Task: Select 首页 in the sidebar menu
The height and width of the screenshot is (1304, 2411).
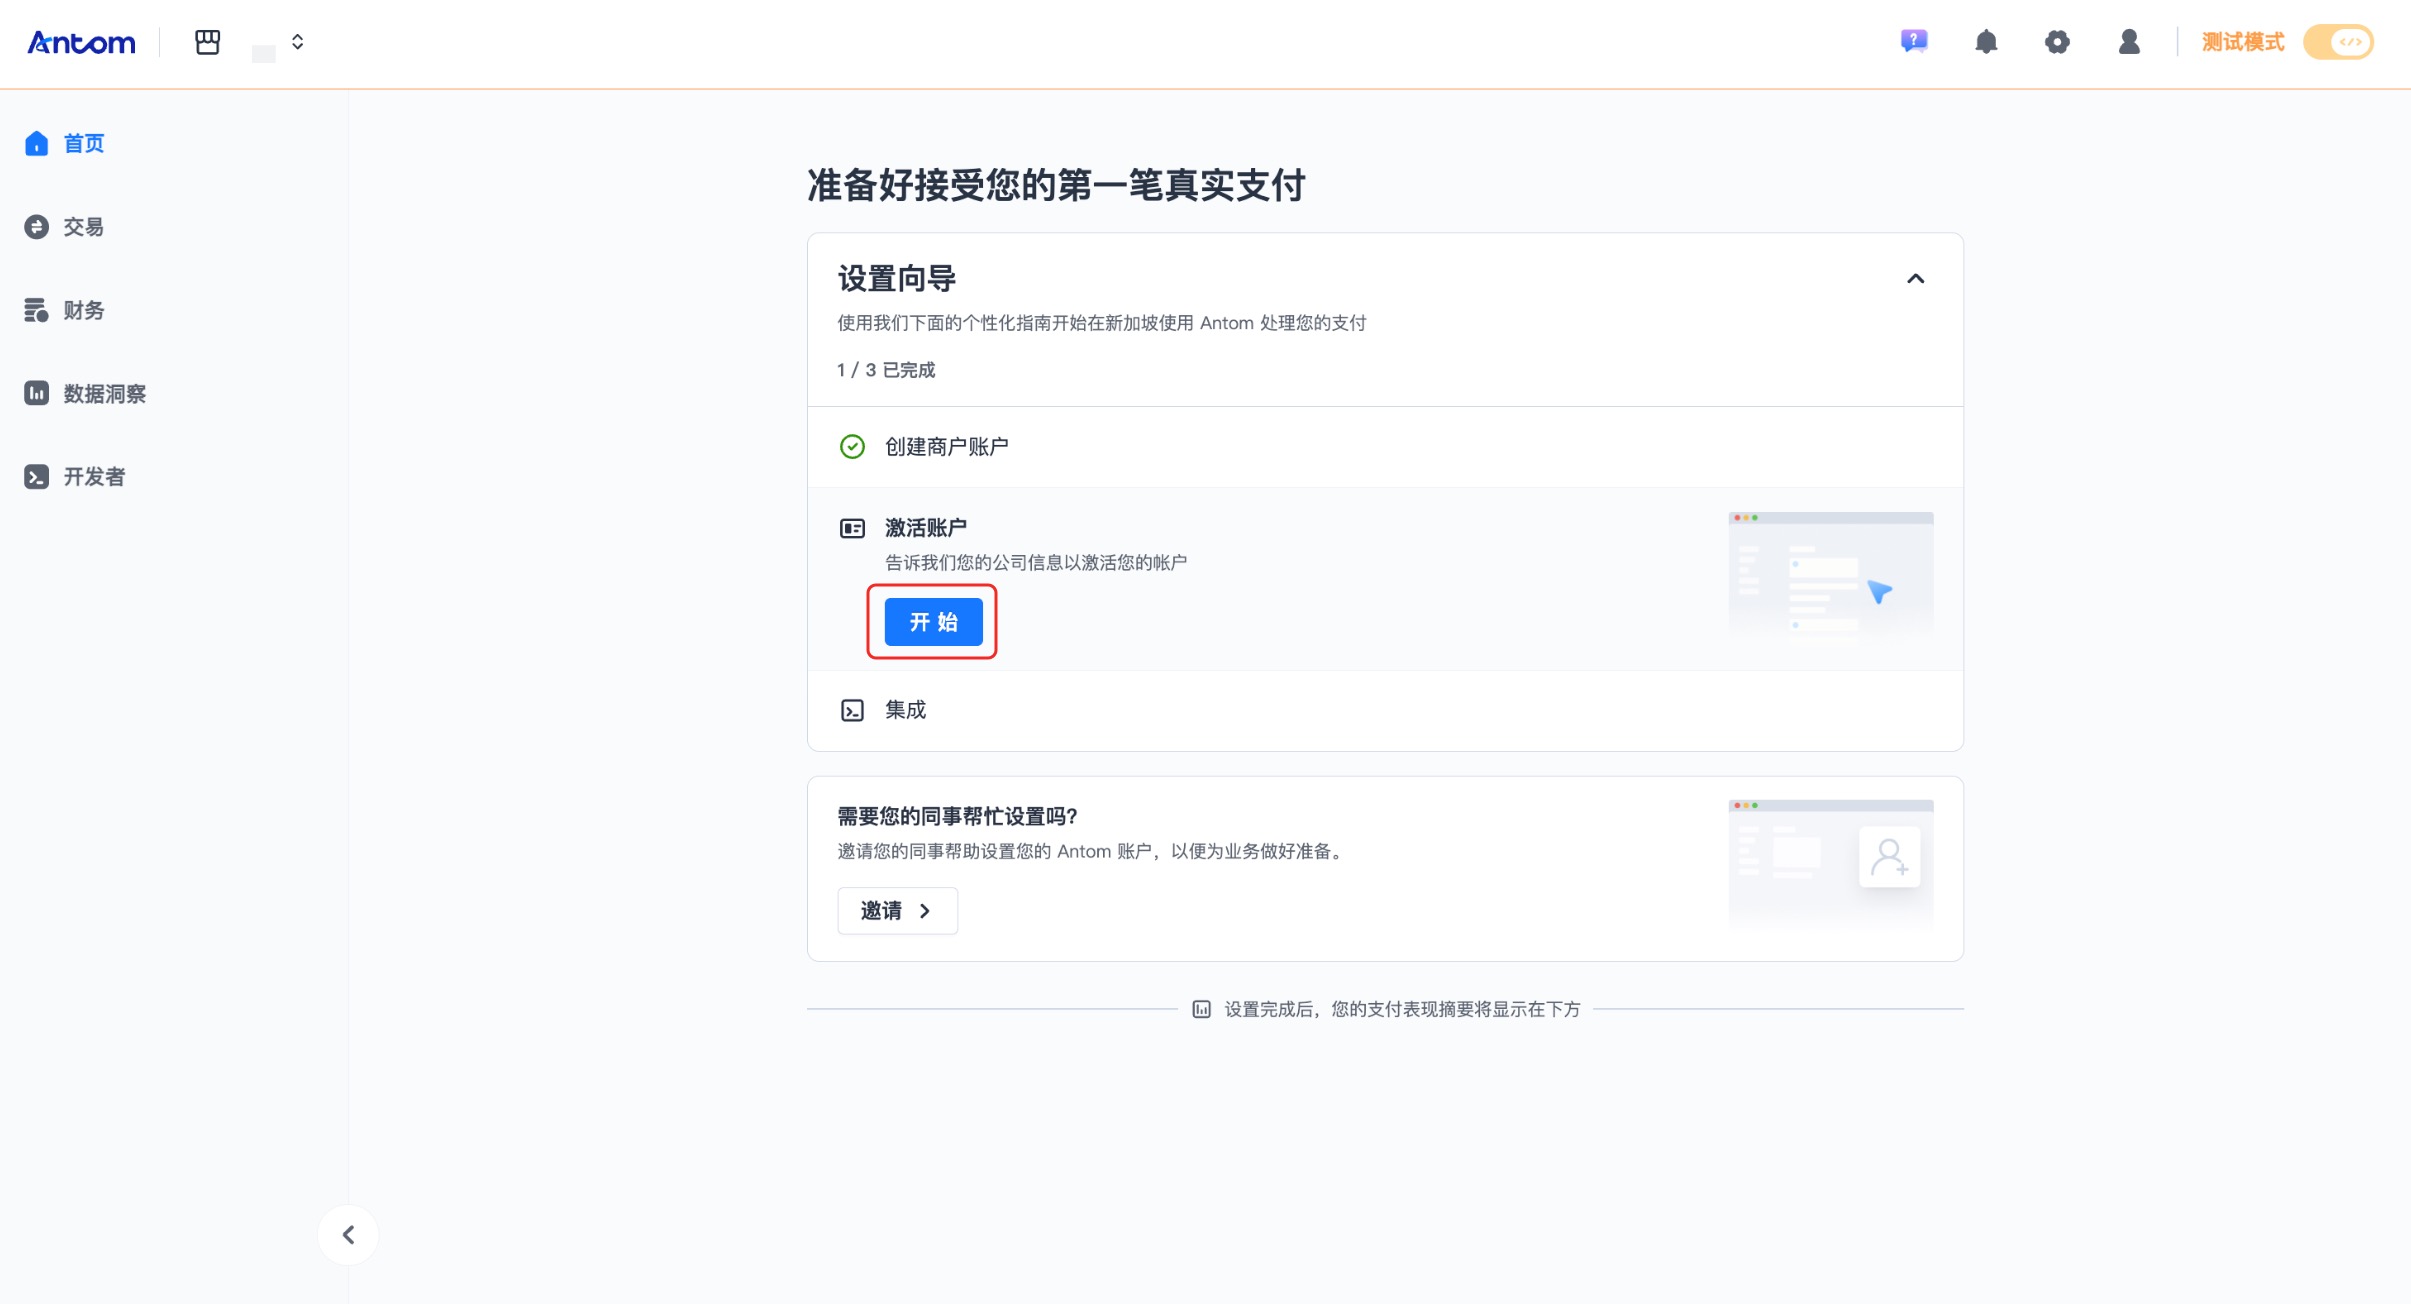Action: pos(84,142)
